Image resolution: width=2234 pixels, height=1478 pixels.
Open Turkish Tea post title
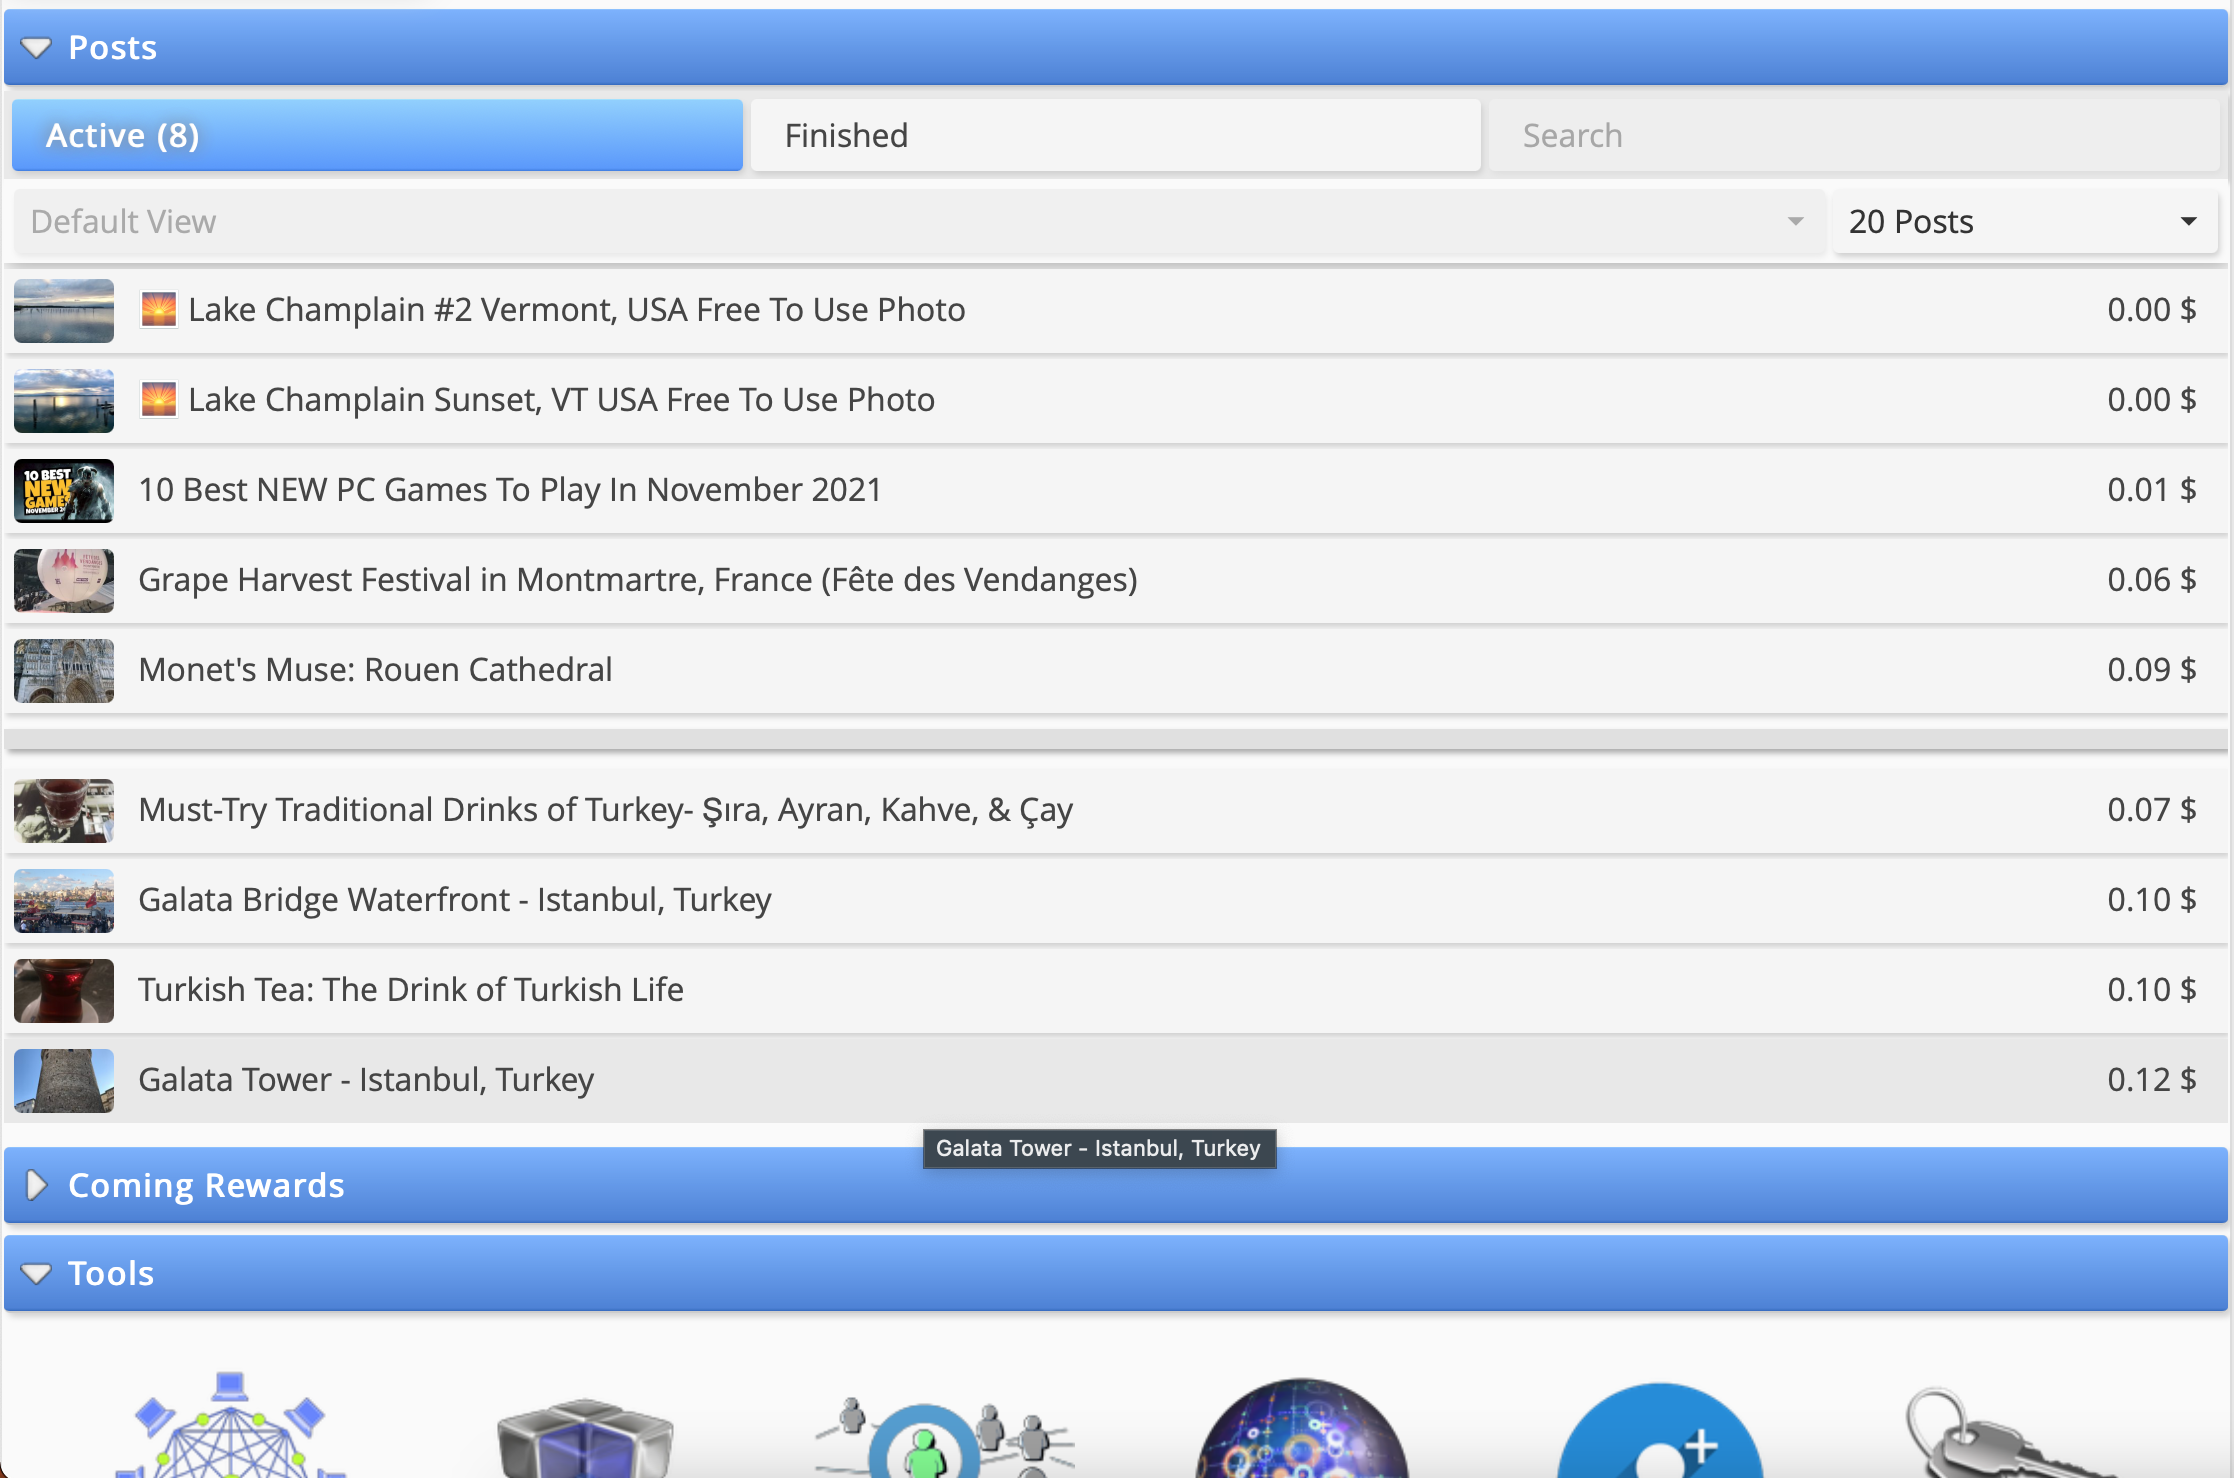410,990
